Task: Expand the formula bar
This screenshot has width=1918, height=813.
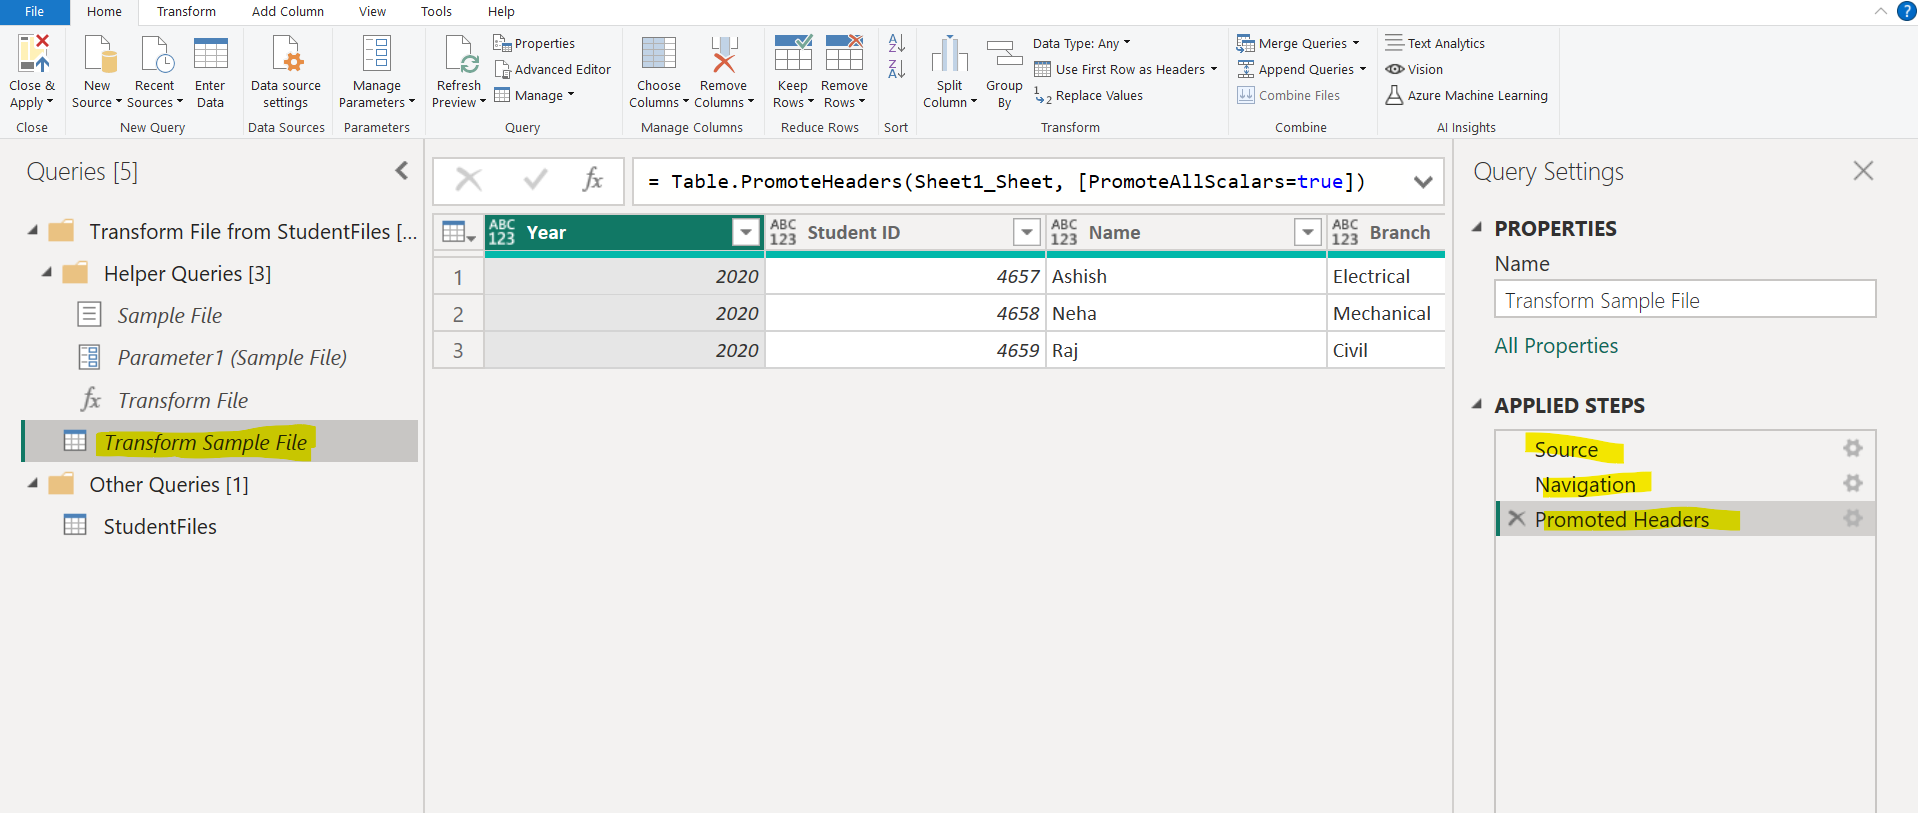Action: (1423, 182)
